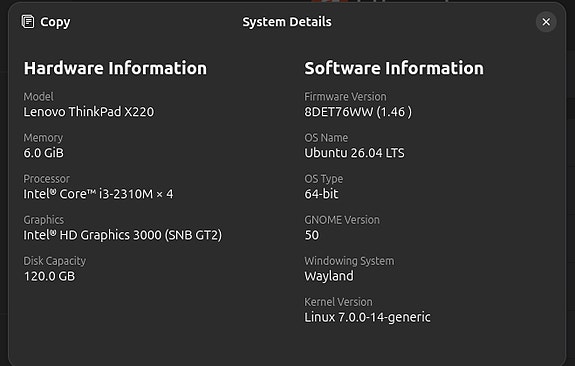Click the GNOME version 50 value

click(x=312, y=235)
